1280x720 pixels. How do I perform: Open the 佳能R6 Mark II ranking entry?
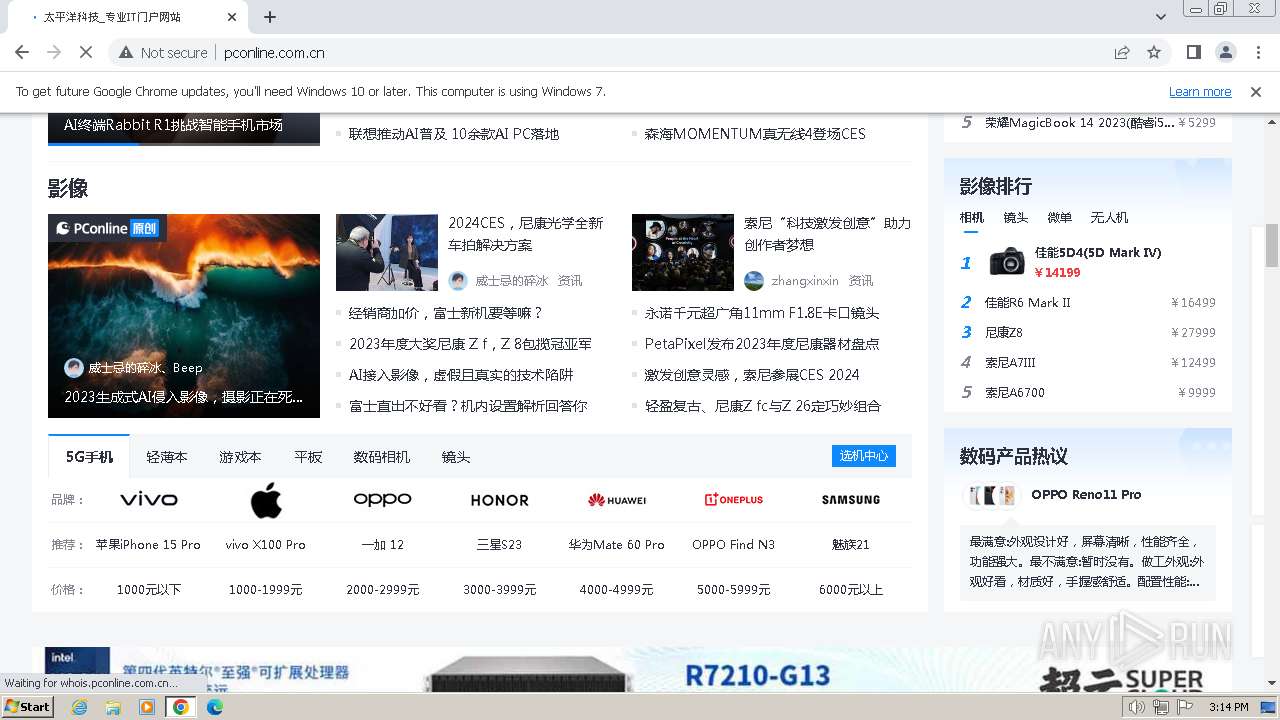point(1027,302)
